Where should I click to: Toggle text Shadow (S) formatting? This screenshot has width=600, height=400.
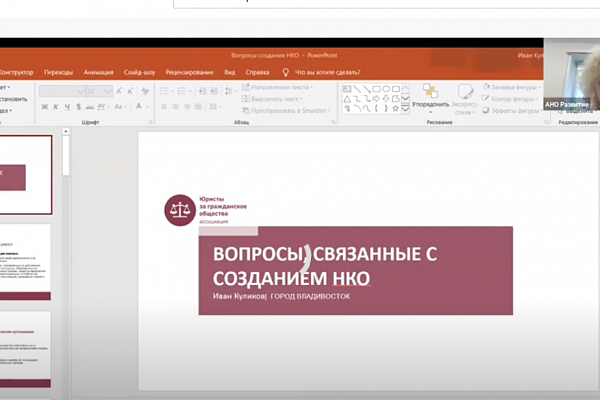coord(78,107)
